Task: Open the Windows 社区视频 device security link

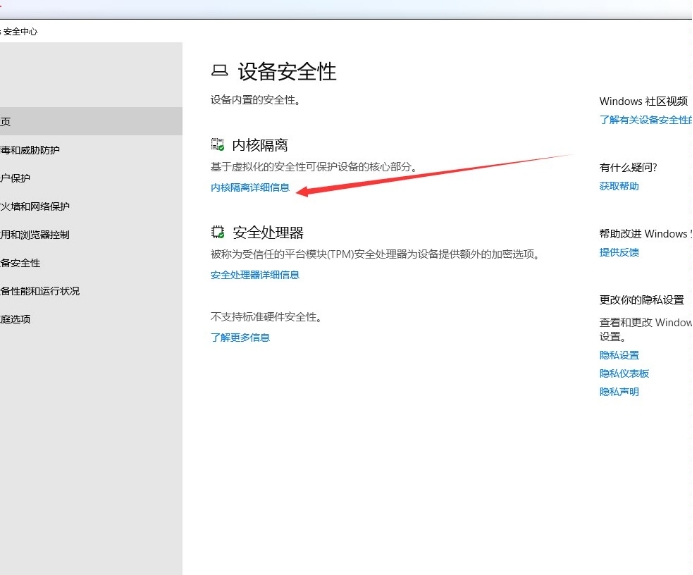Action: (x=645, y=120)
